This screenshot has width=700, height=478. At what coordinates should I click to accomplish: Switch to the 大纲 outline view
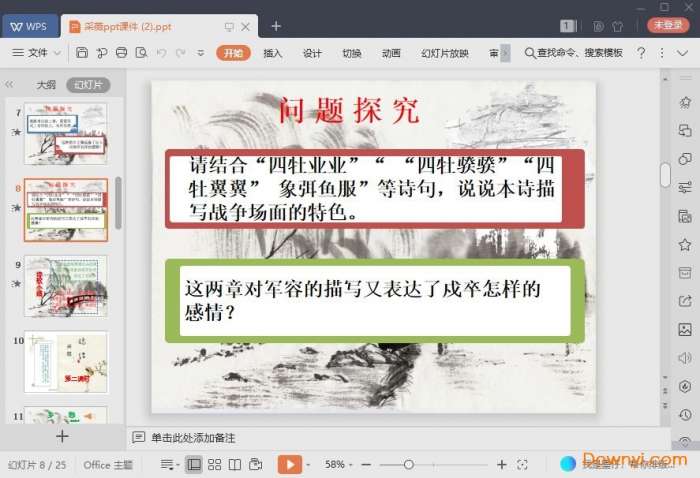[x=46, y=84]
